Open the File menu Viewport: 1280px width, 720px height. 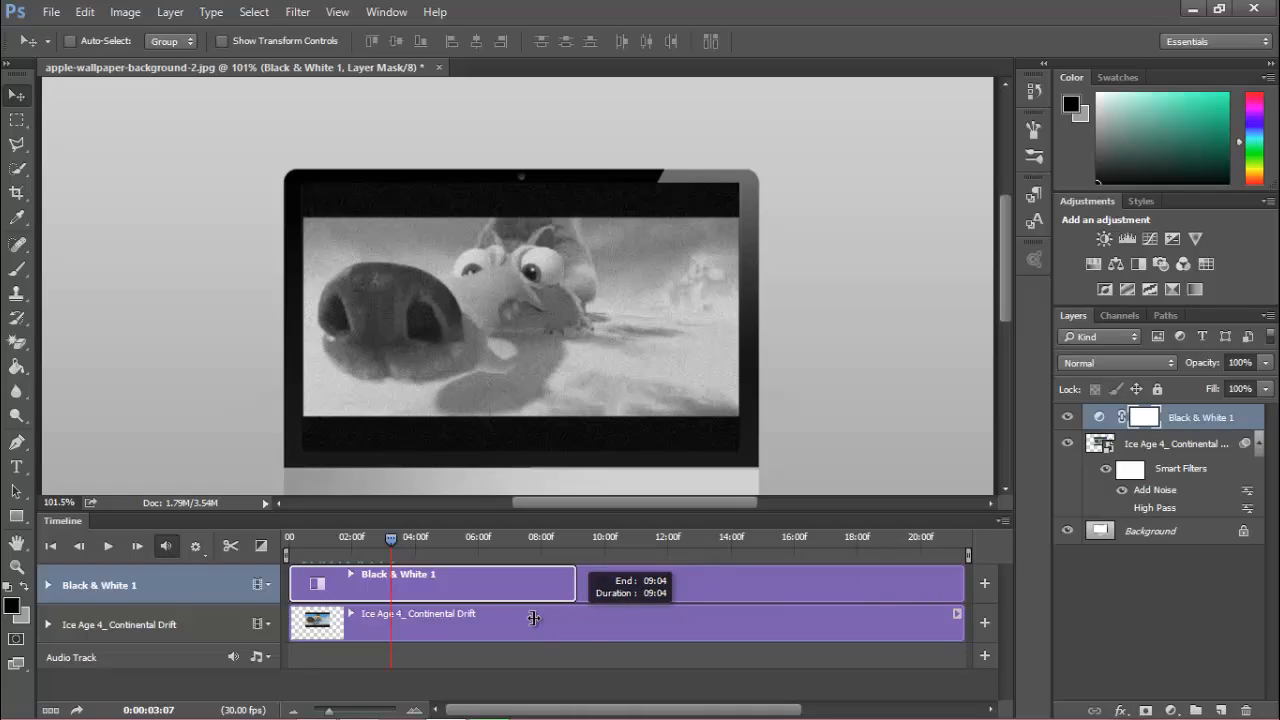click(51, 12)
